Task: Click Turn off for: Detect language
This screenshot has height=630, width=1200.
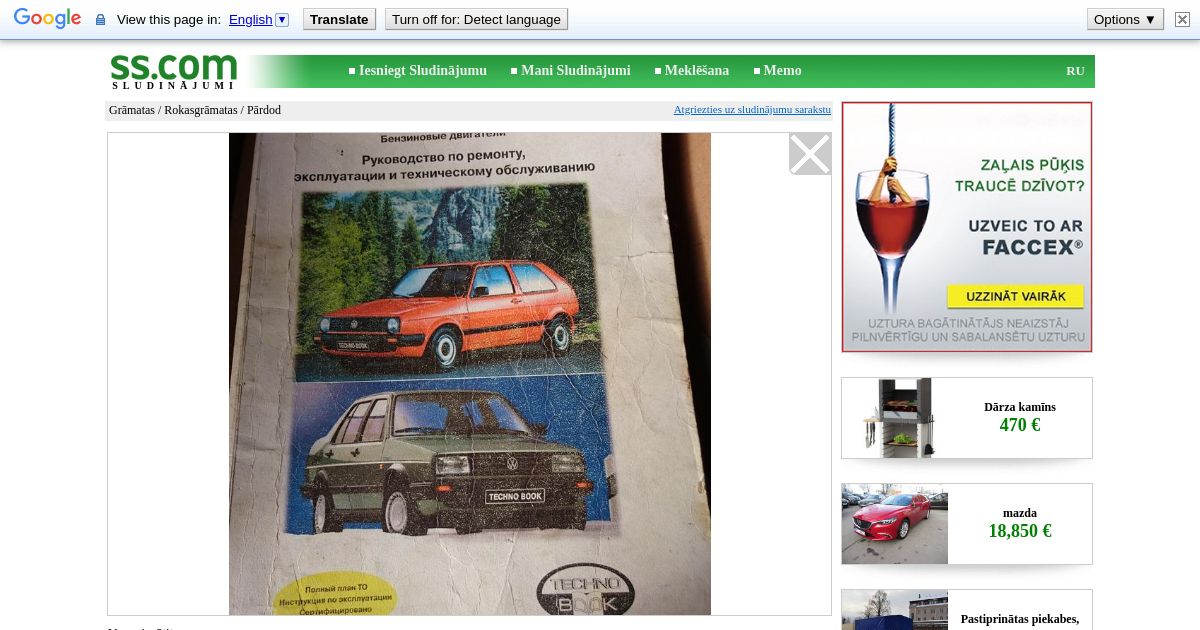Action: point(476,19)
